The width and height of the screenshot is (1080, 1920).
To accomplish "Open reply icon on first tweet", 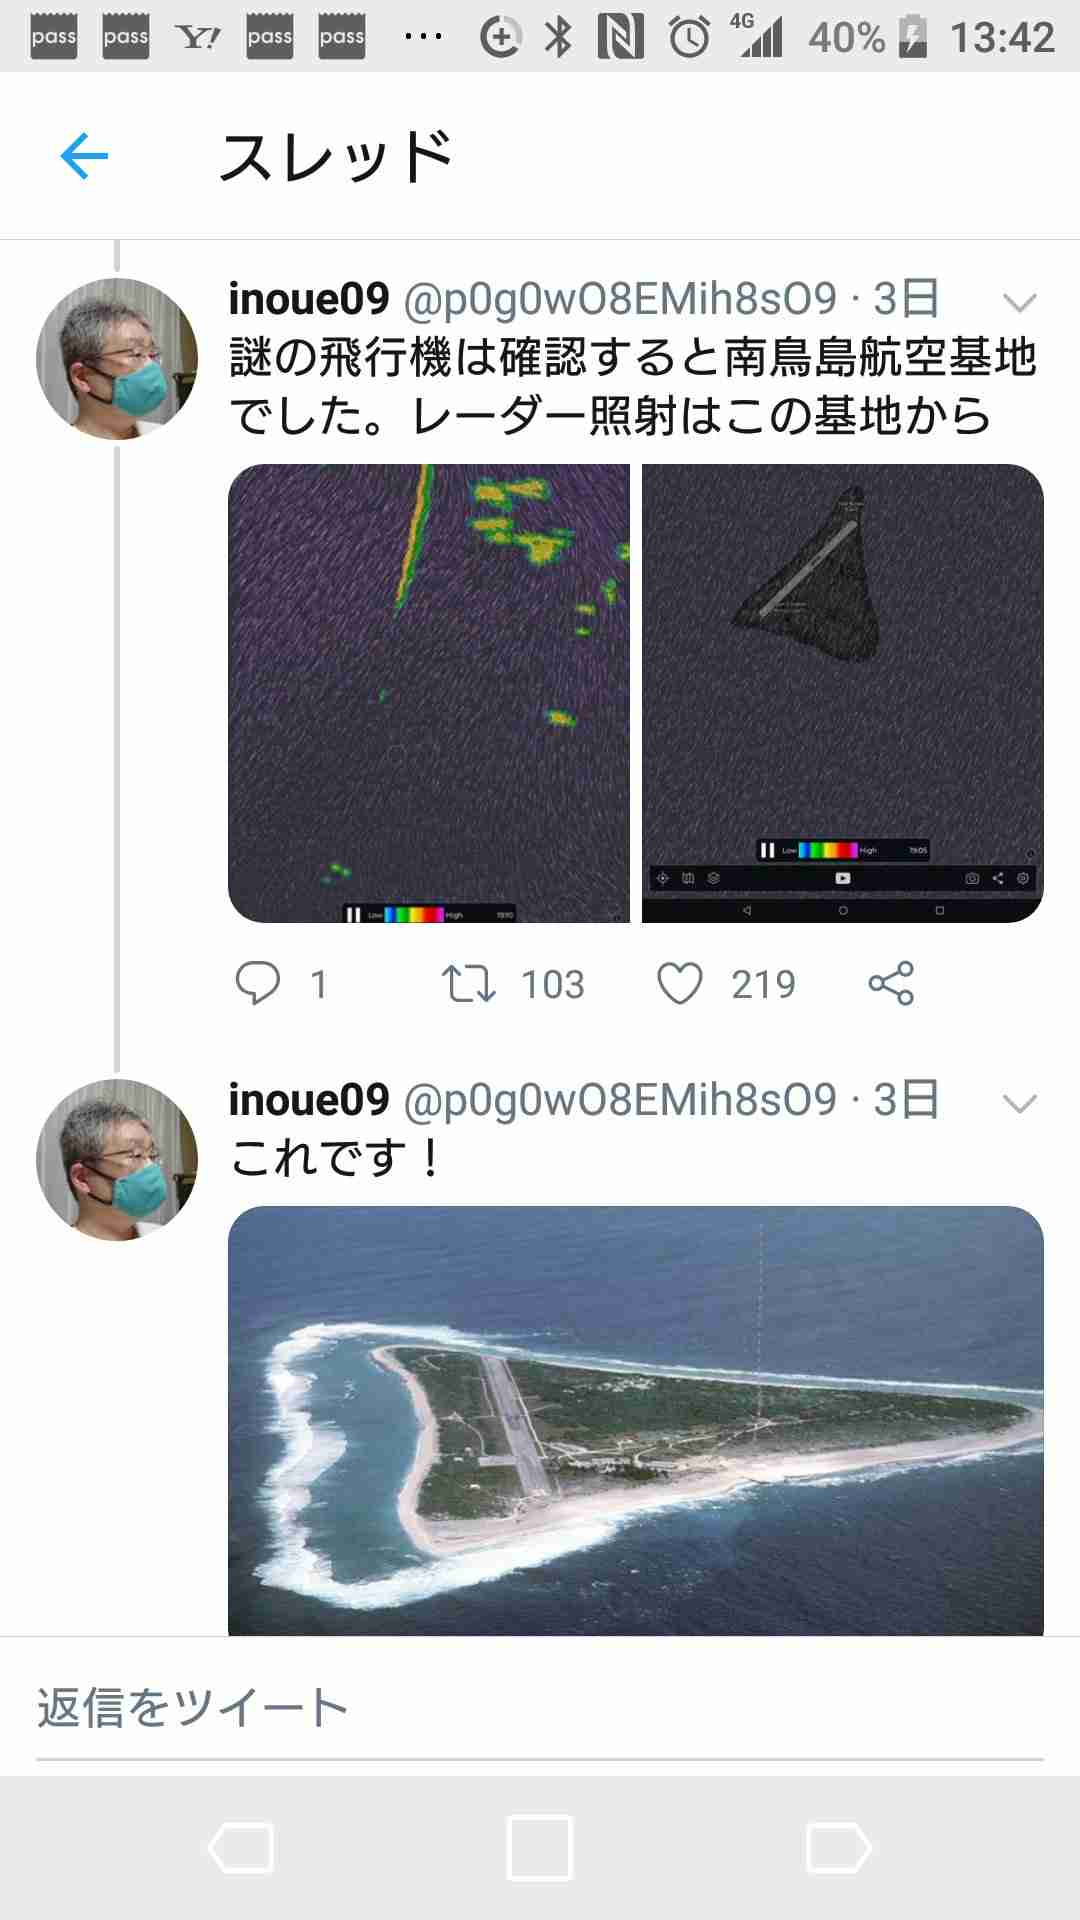I will (257, 983).
